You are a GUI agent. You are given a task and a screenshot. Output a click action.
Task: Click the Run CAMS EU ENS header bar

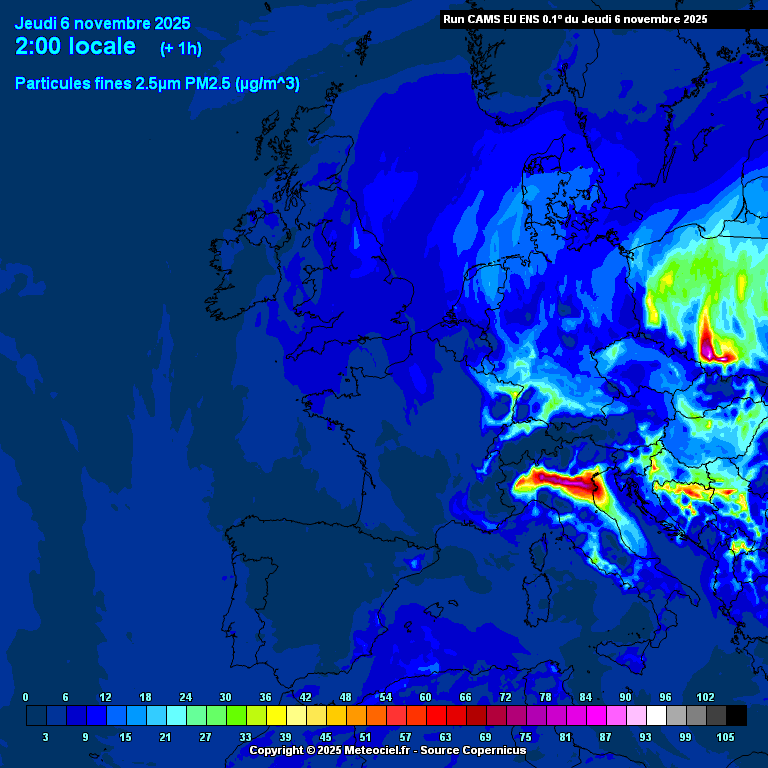click(x=575, y=19)
